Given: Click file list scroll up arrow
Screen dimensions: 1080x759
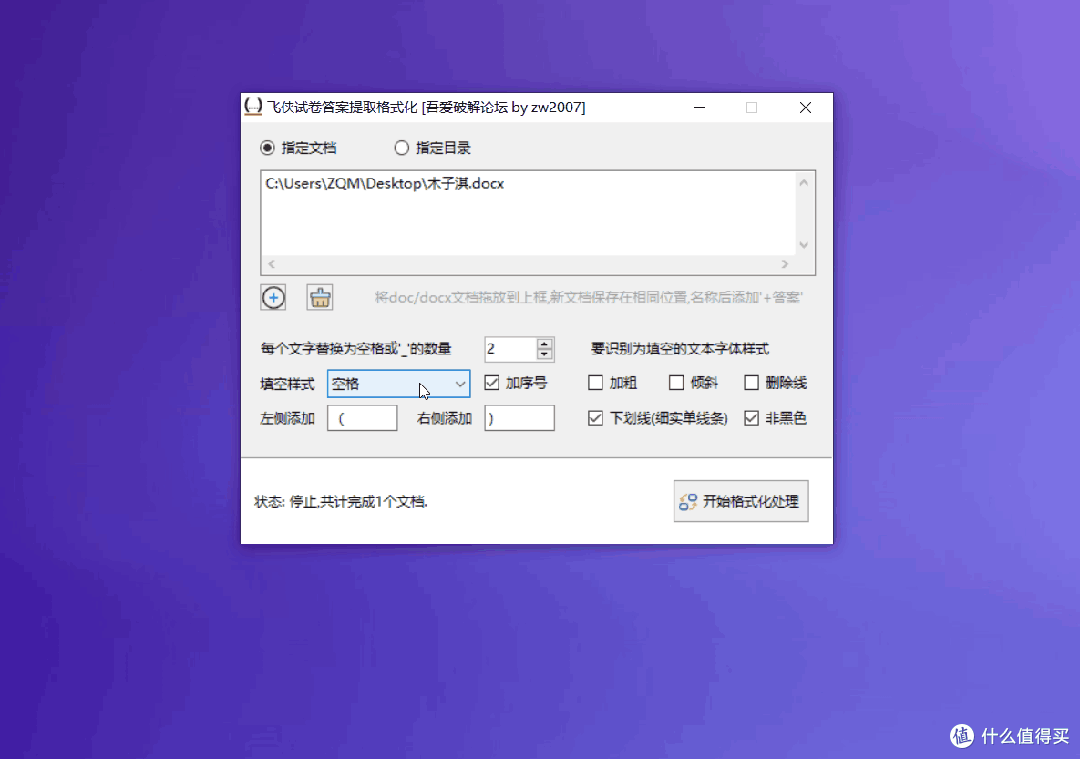Looking at the screenshot, I should 804,183.
